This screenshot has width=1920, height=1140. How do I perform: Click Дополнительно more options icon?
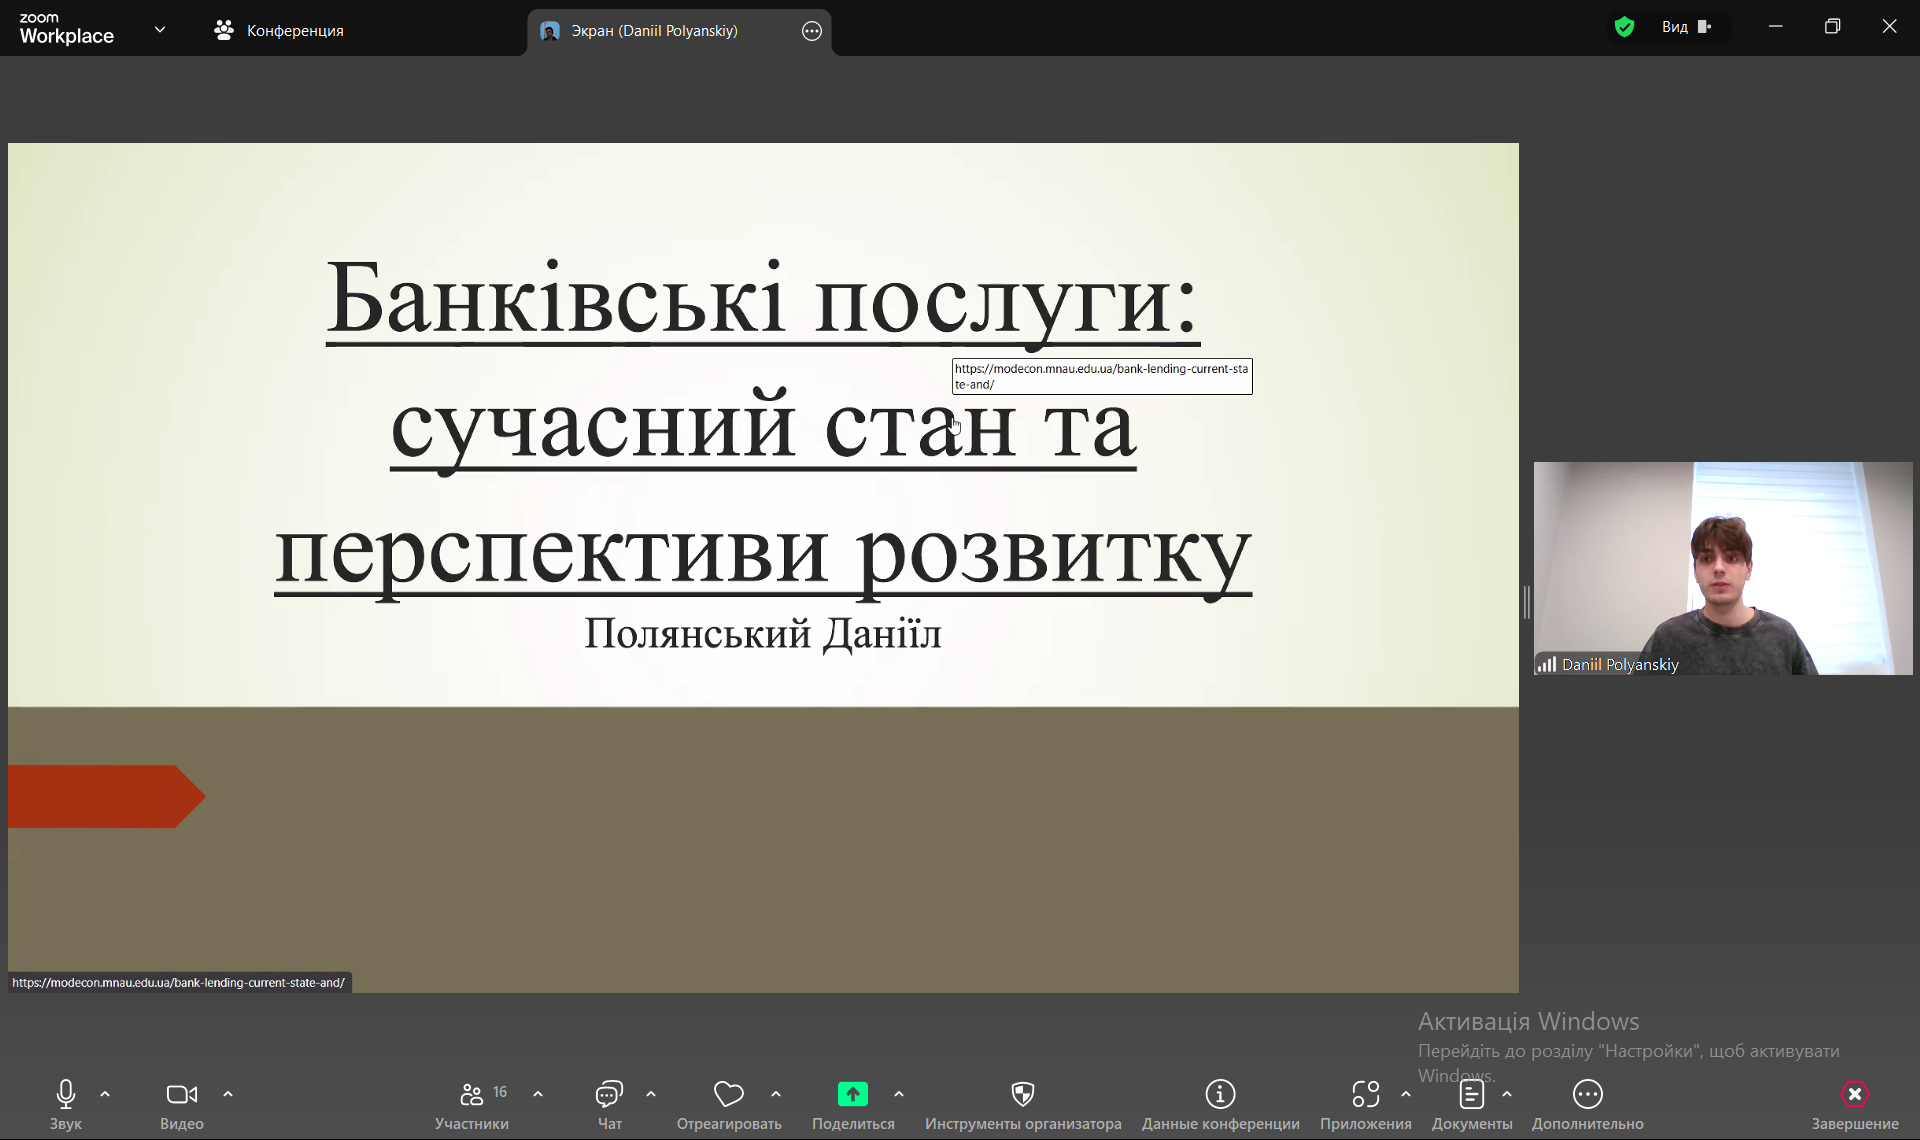coord(1587,1094)
